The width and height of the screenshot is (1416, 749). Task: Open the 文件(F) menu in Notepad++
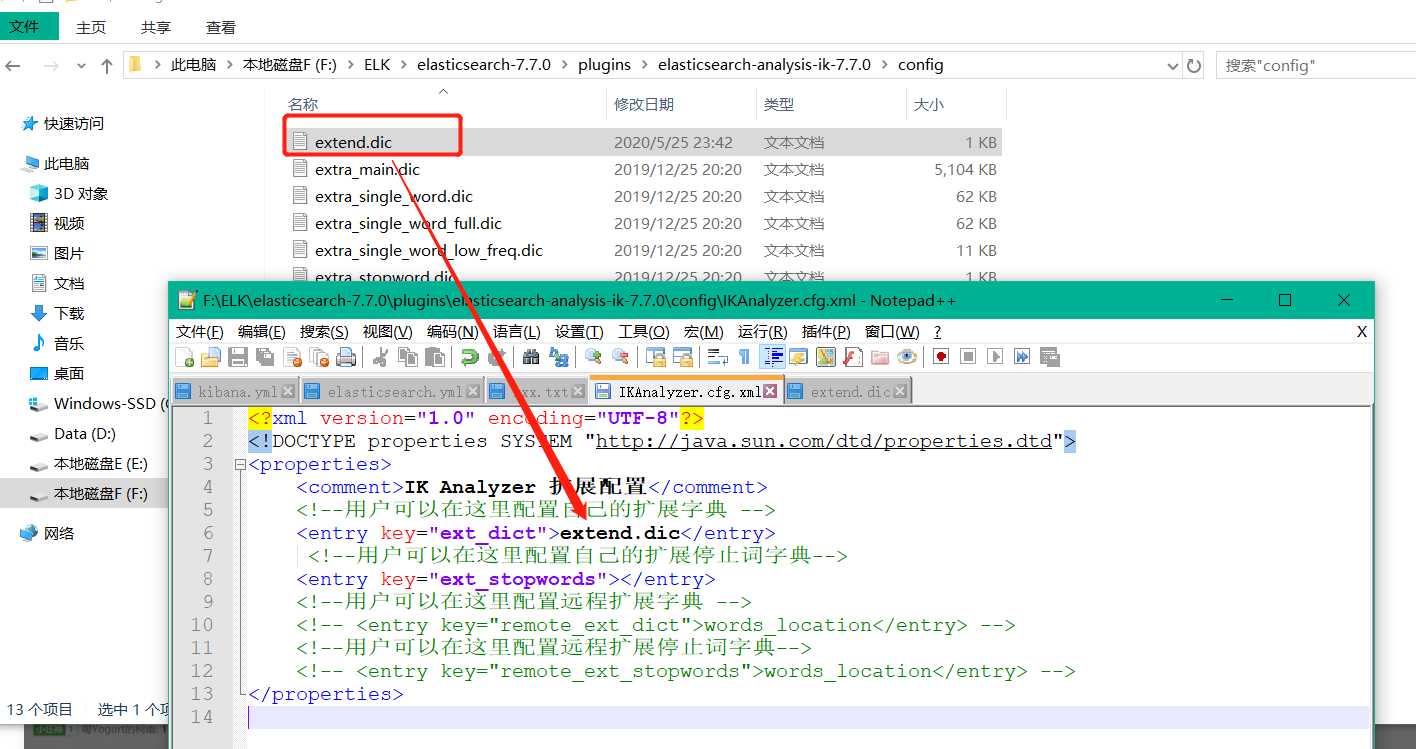[200, 332]
